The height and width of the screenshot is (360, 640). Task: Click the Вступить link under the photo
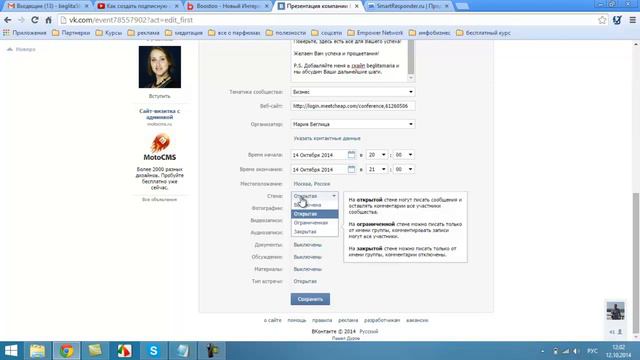click(x=160, y=96)
